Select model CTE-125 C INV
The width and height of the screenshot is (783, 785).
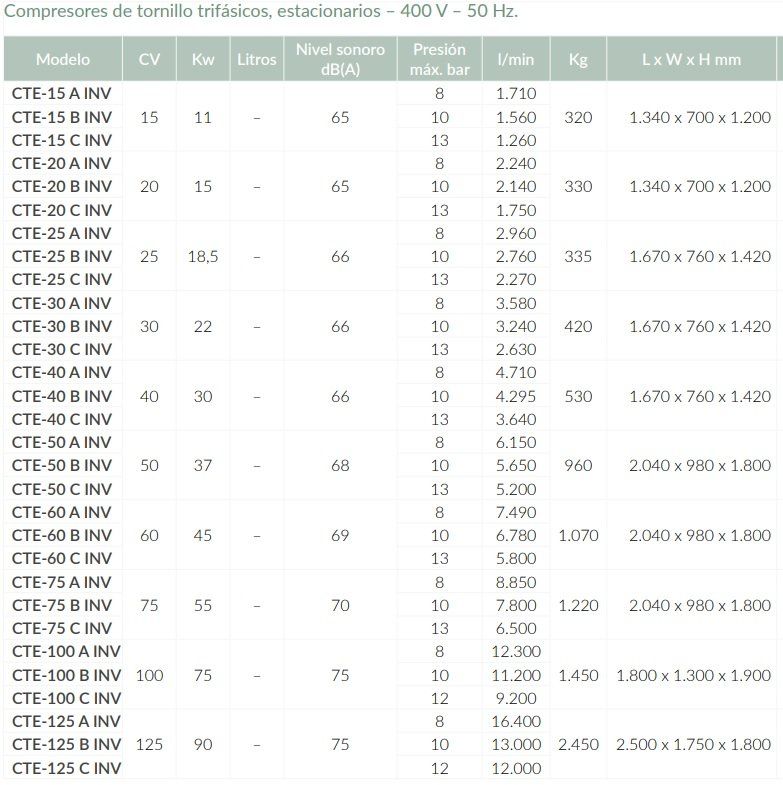tap(67, 768)
